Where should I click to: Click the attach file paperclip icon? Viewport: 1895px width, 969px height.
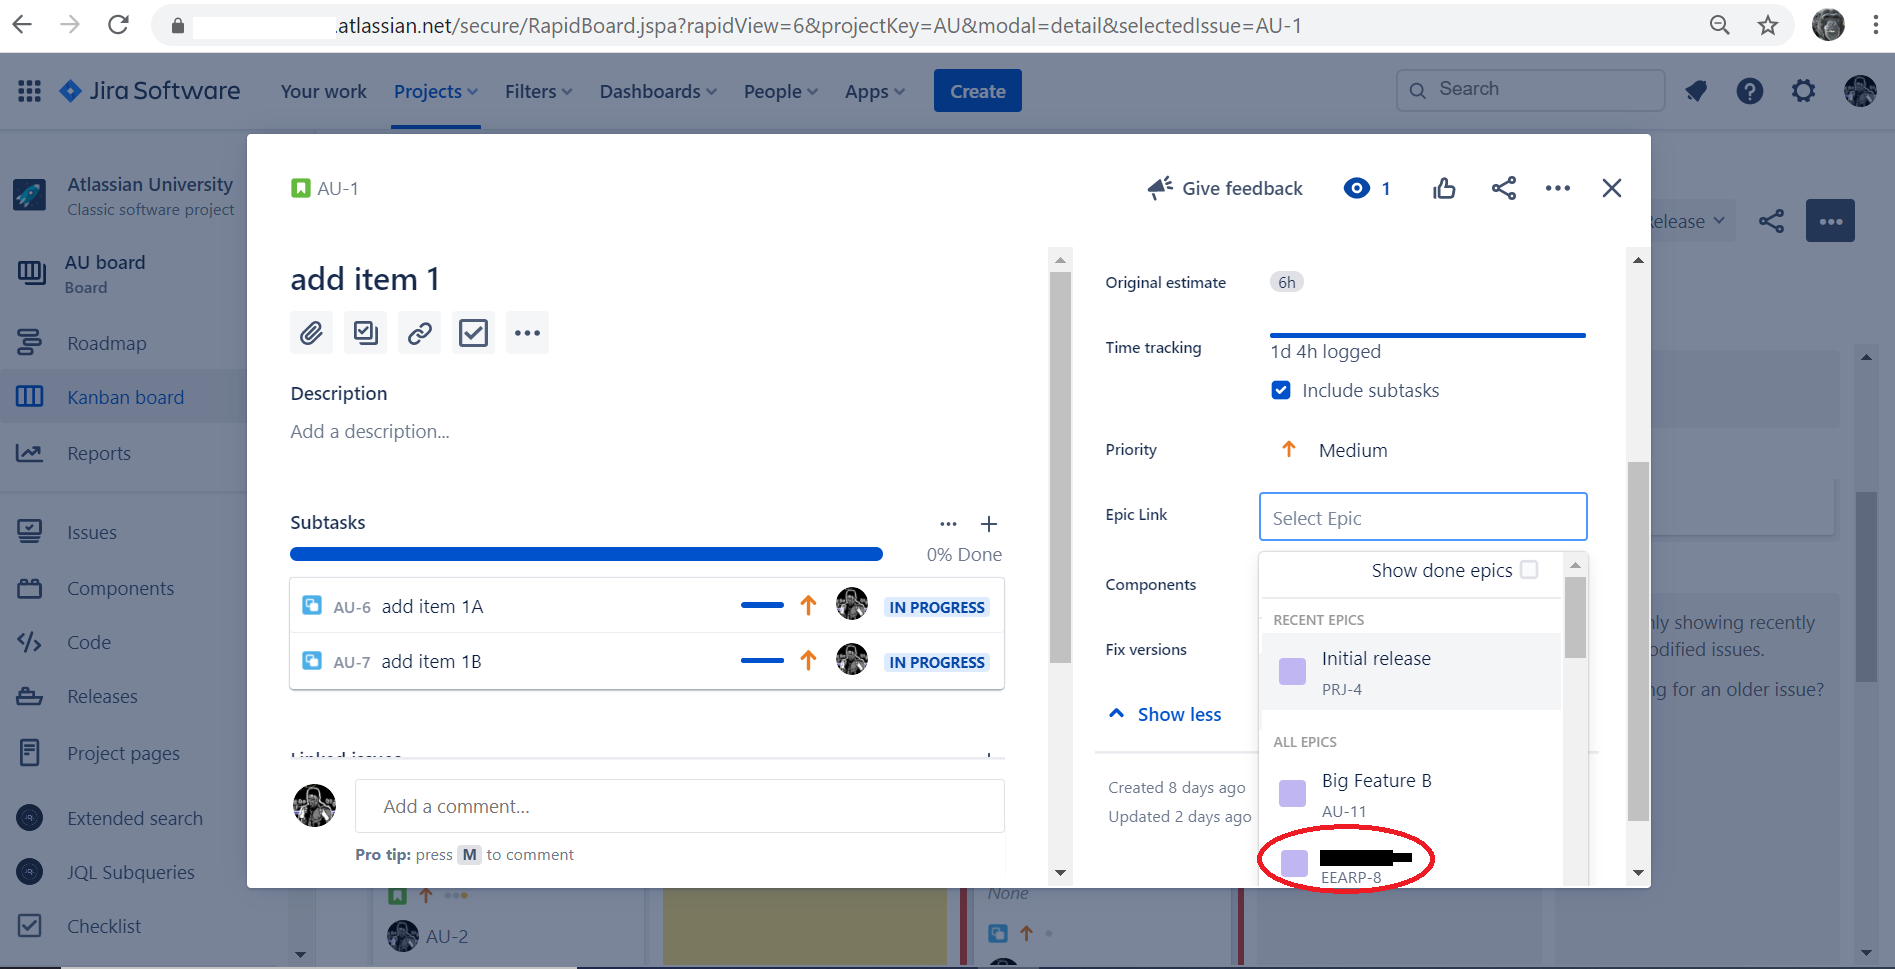tap(311, 333)
